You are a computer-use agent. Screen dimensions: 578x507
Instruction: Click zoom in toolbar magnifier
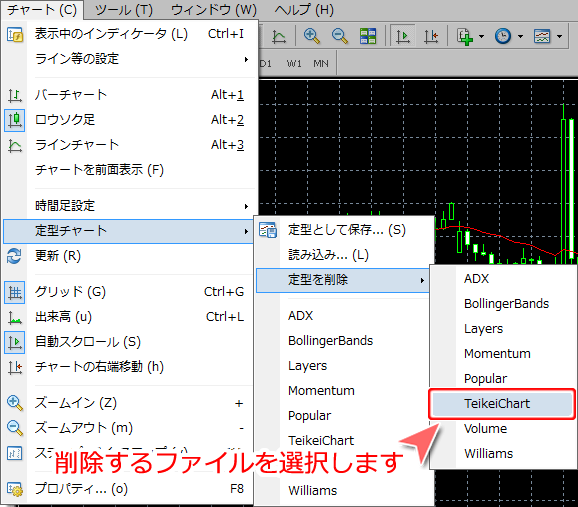point(312,36)
